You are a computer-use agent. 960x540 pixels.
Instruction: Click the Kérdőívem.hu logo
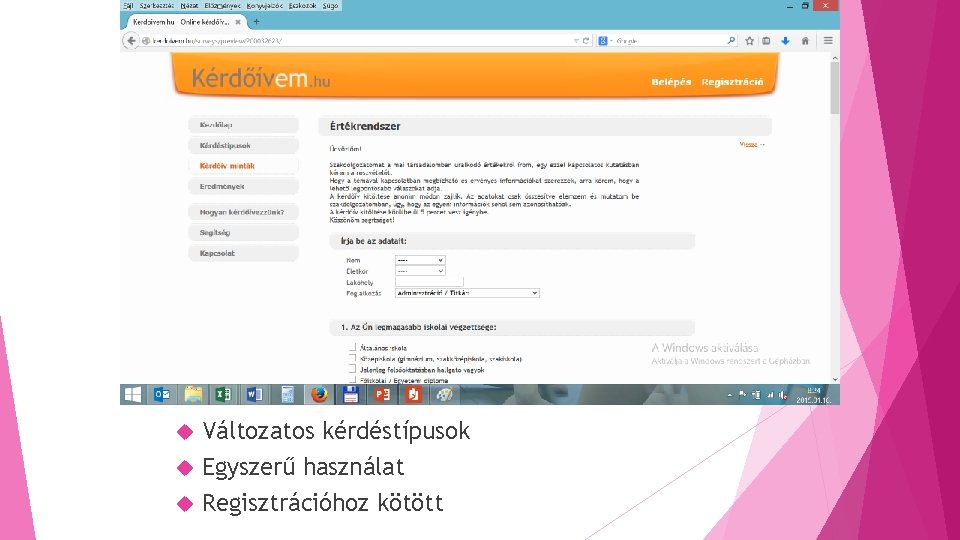261,78
